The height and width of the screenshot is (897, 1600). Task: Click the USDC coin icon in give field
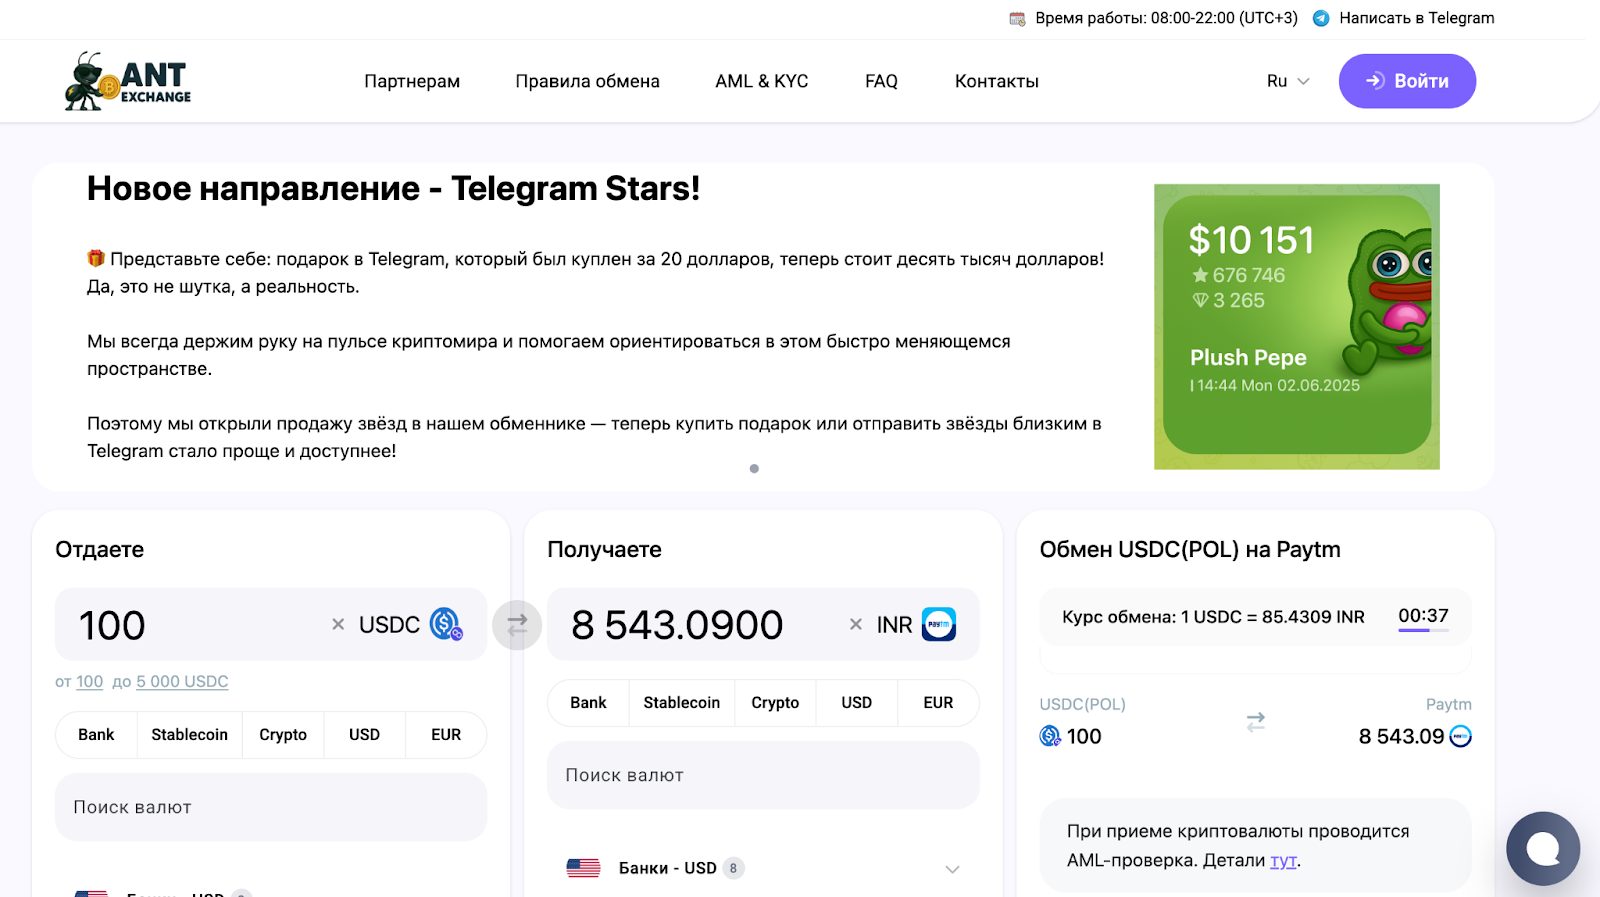pos(445,624)
